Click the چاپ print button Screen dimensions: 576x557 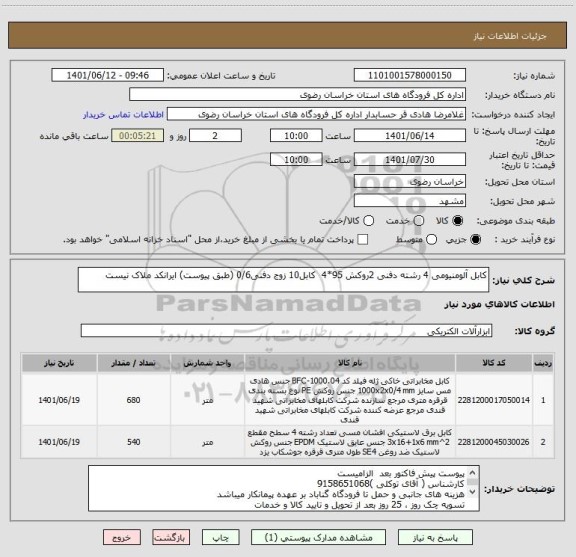(220, 538)
